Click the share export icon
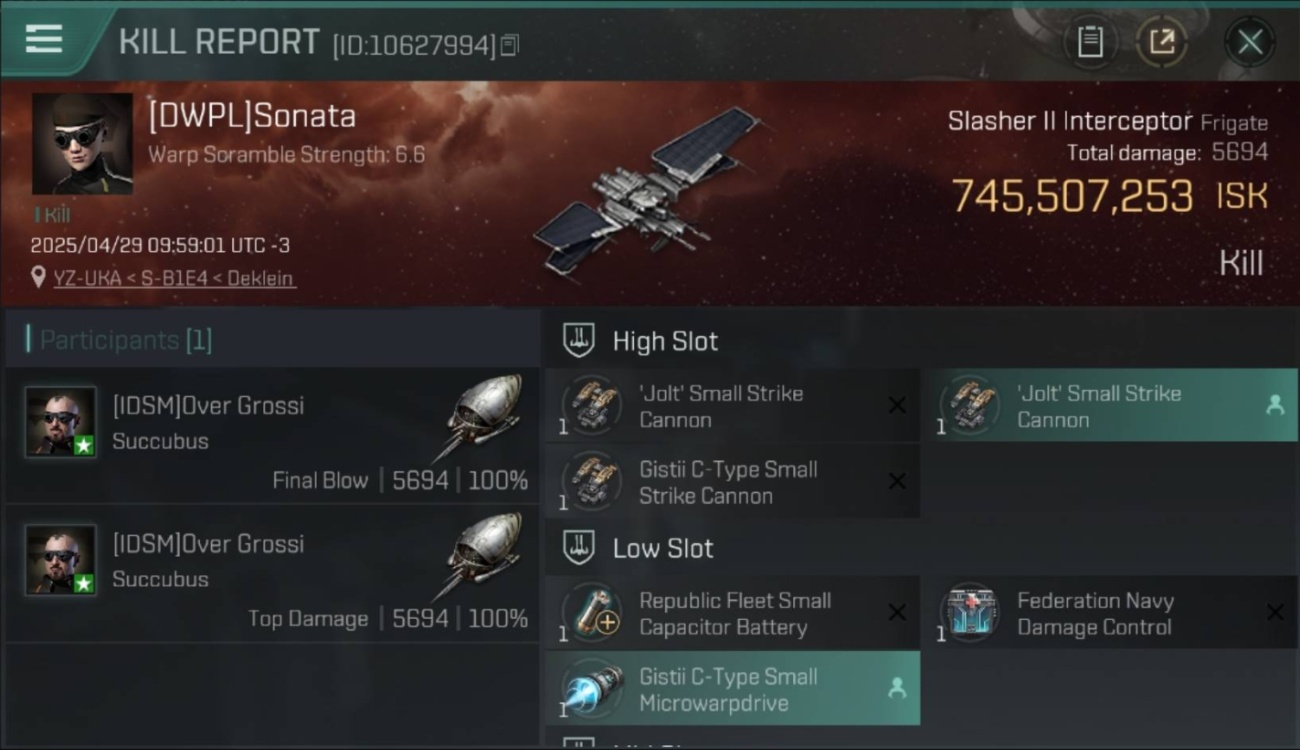Image resolution: width=1300 pixels, height=750 pixels. point(1161,42)
